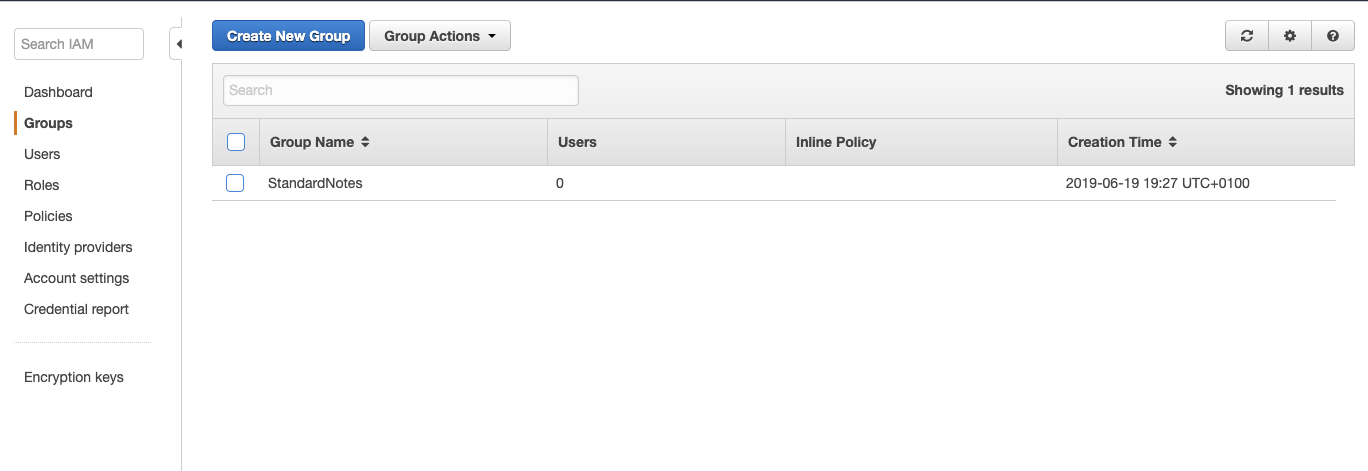Toggle the select-all groups checkbox
The width and height of the screenshot is (1368, 471).
[236, 142]
